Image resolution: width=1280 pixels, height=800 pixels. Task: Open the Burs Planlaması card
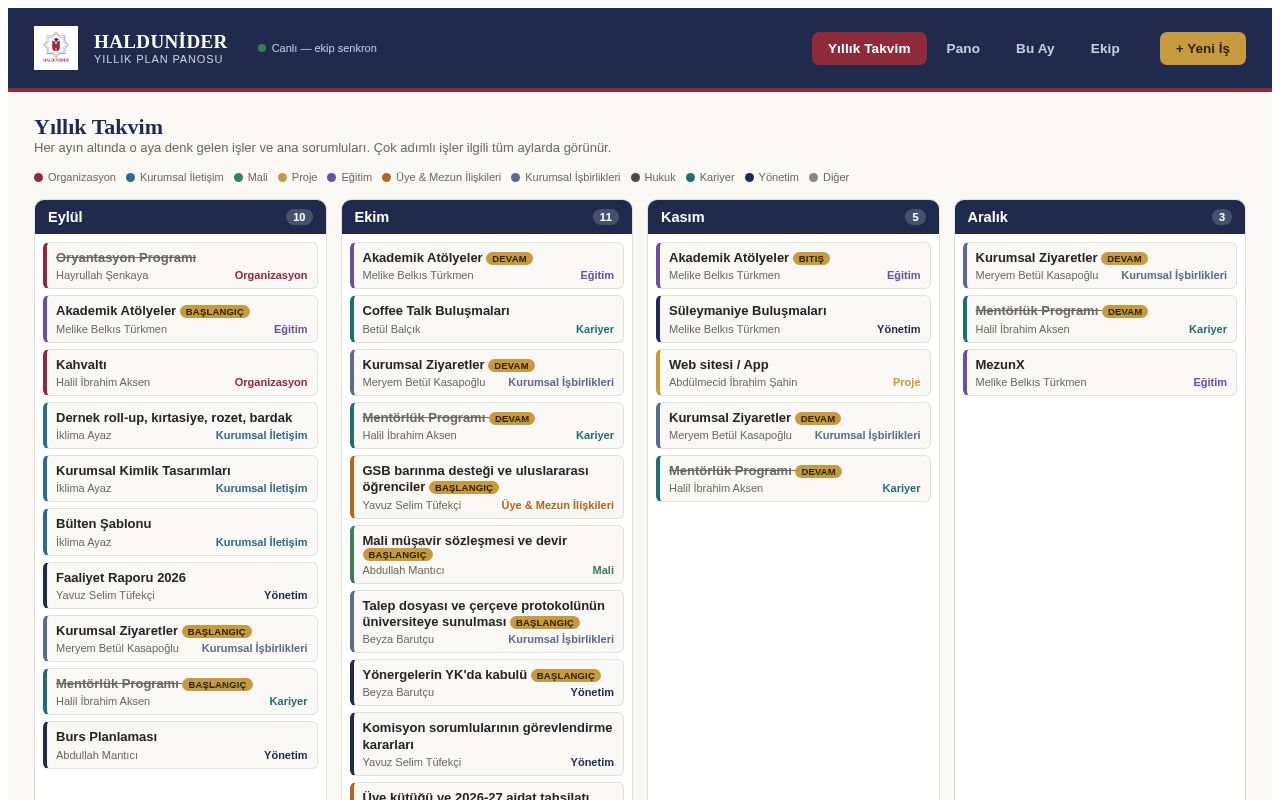[180, 745]
